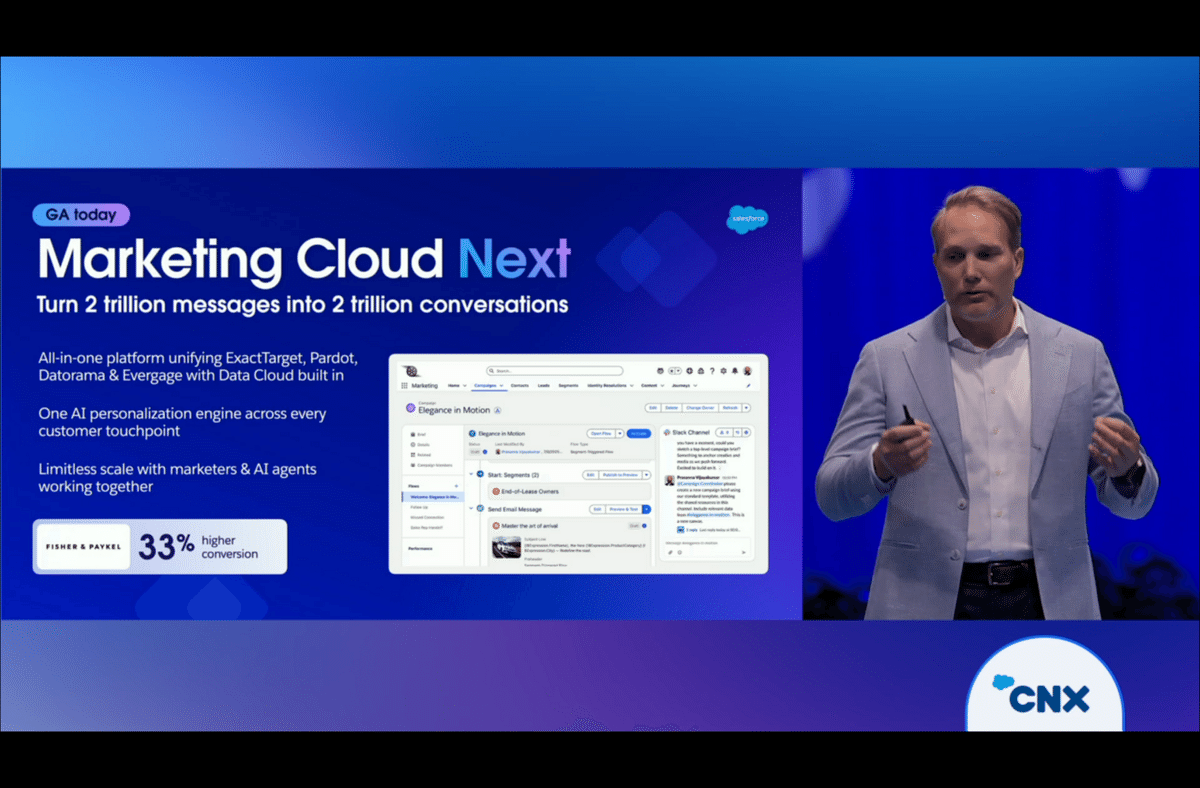Click inside the Search bar
The width and height of the screenshot is (1200, 788).
pos(551,371)
